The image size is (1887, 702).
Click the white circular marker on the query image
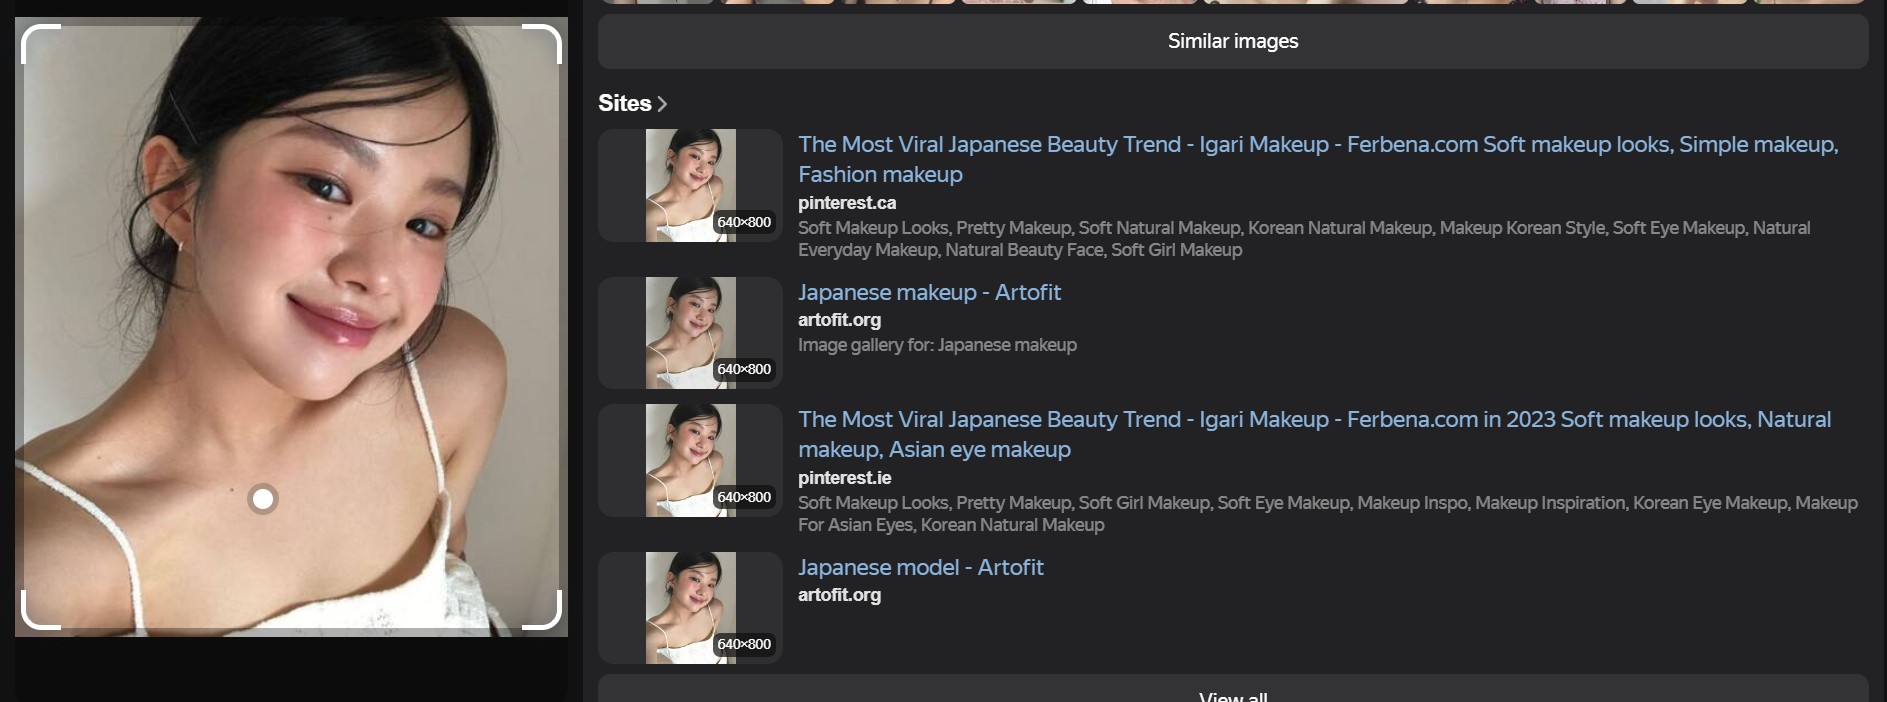coord(263,499)
